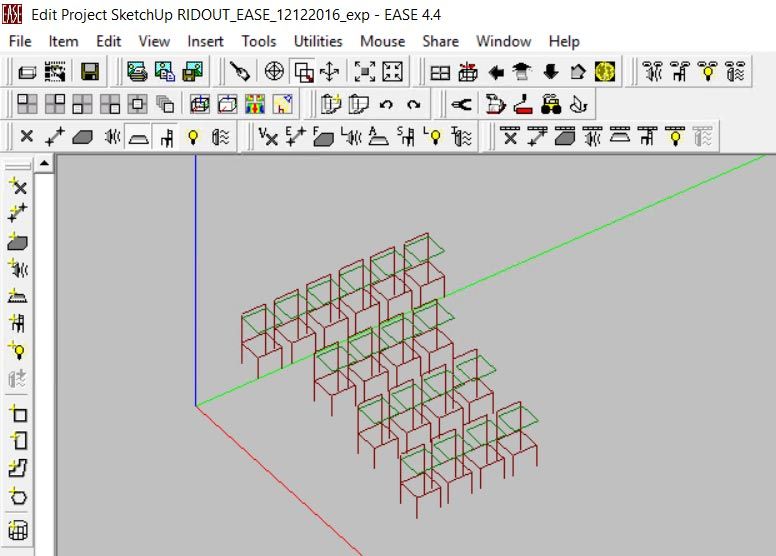Image resolution: width=776 pixels, height=556 pixels.
Task: Click insert light bulb in left sidebar
Action: 18,351
